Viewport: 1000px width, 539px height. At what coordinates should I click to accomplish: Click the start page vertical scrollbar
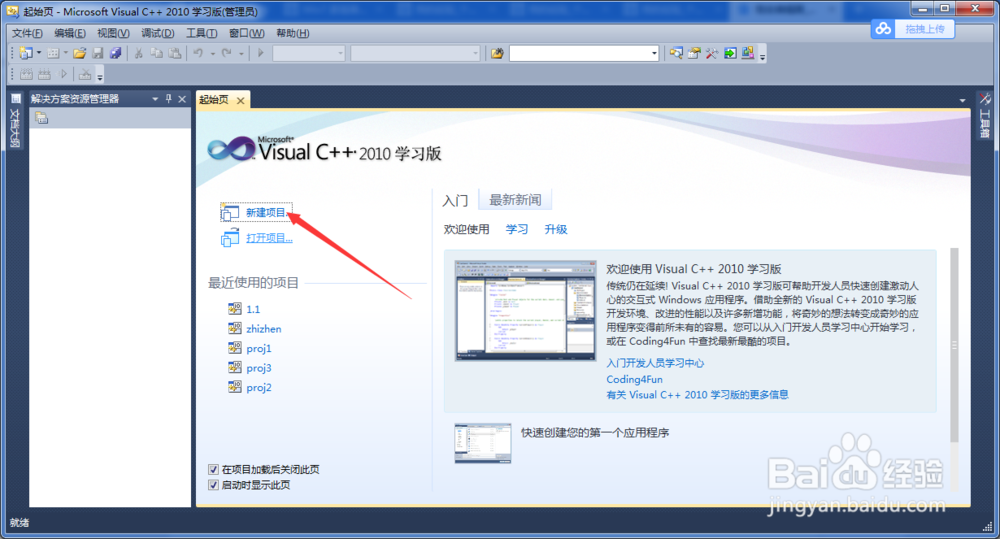click(954, 344)
